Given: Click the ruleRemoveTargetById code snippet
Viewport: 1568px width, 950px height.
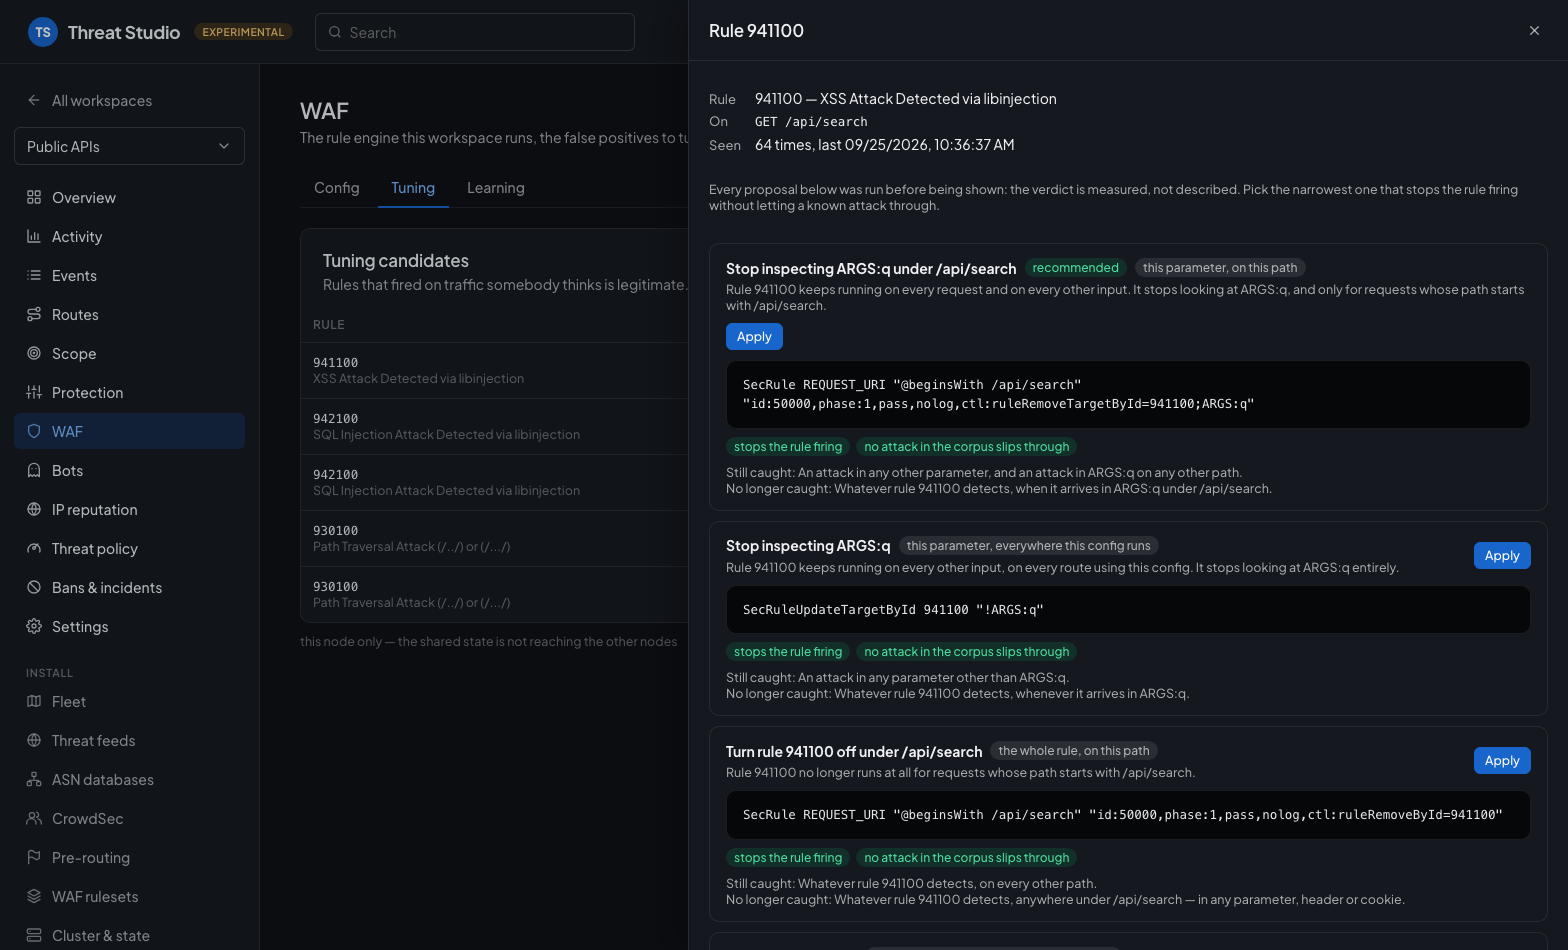Looking at the screenshot, I should pyautogui.click(x=1128, y=395).
